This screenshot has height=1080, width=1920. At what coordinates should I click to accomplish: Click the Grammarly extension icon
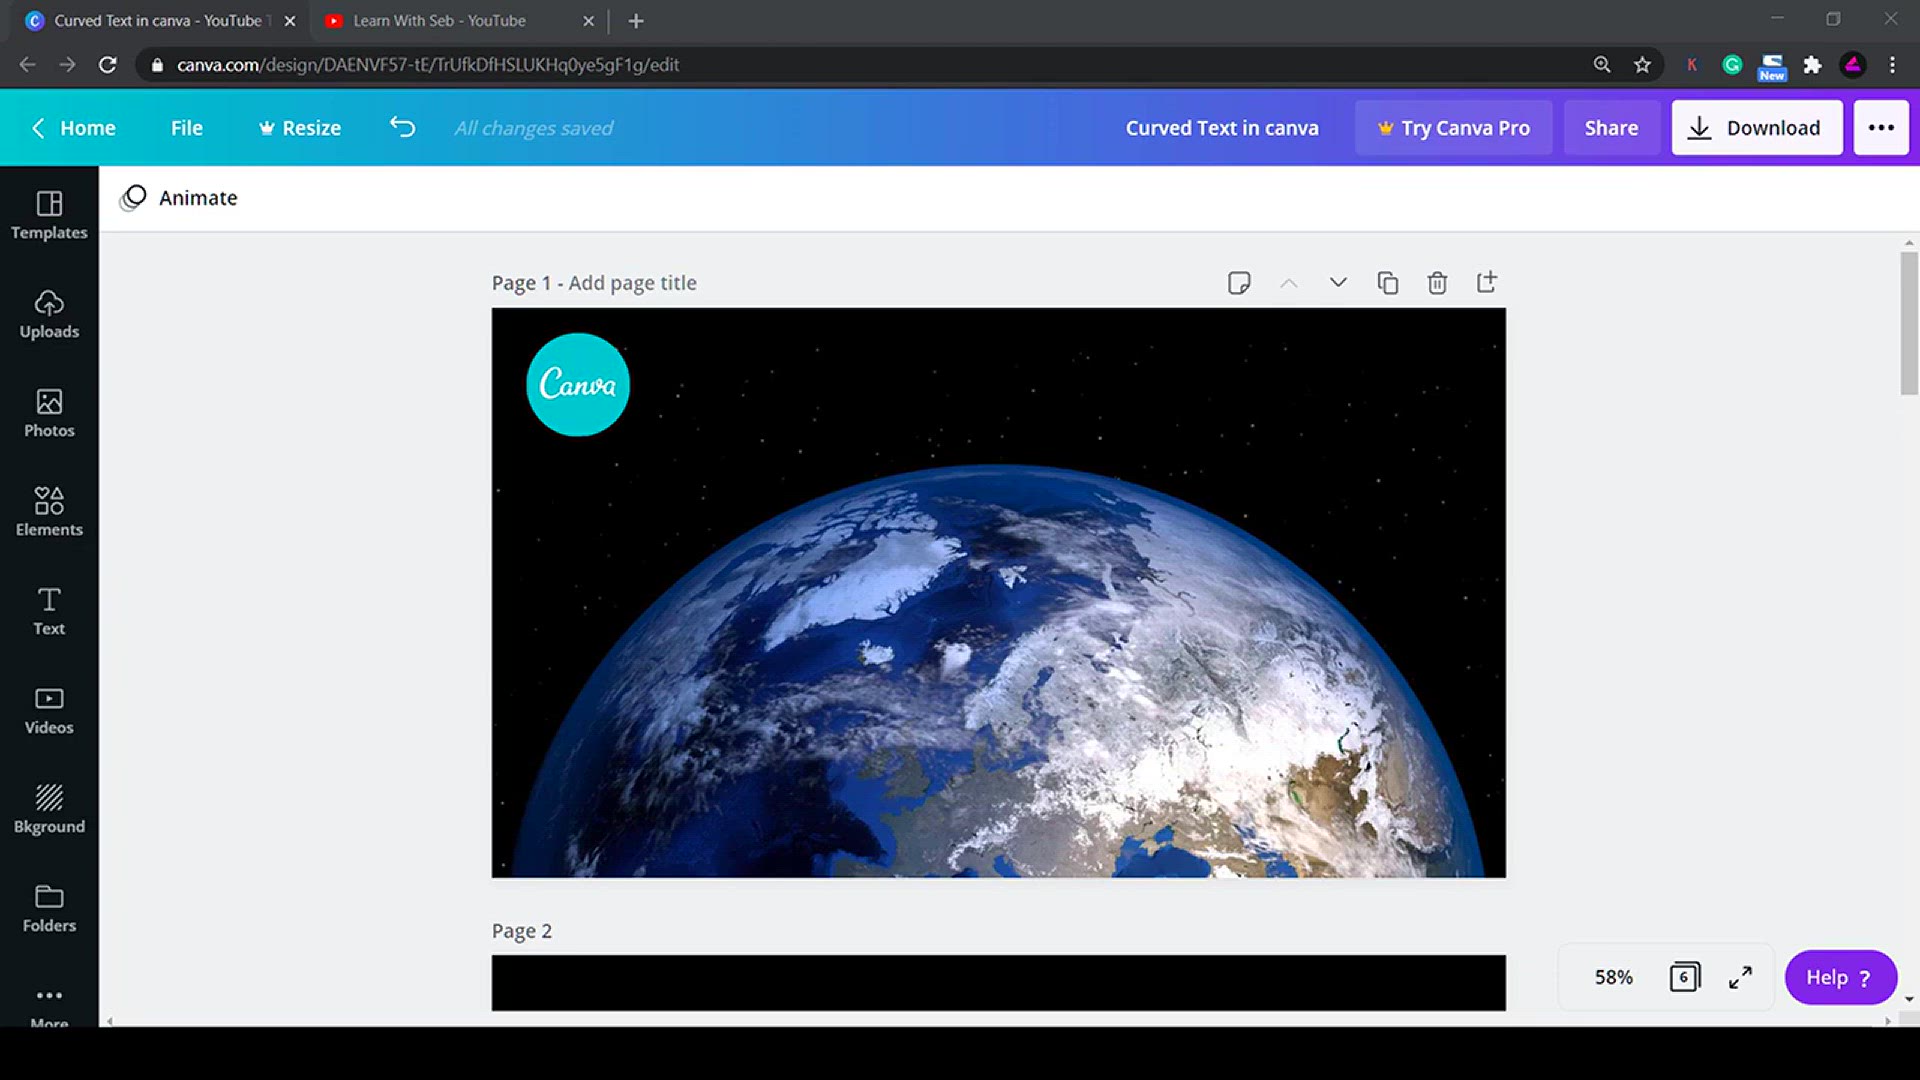coord(1732,65)
